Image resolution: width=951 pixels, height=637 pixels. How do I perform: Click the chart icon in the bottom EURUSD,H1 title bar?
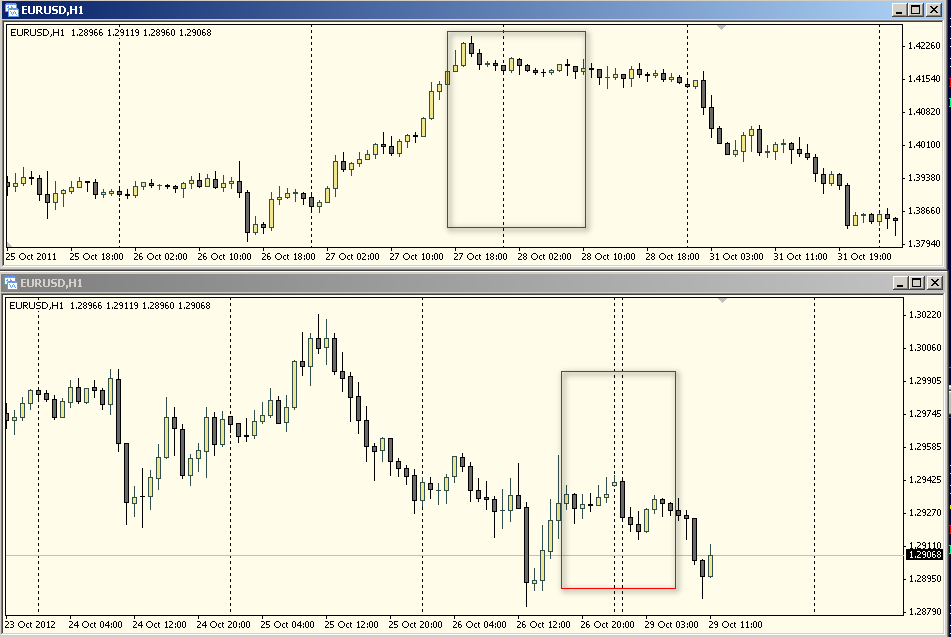click(x=11, y=283)
